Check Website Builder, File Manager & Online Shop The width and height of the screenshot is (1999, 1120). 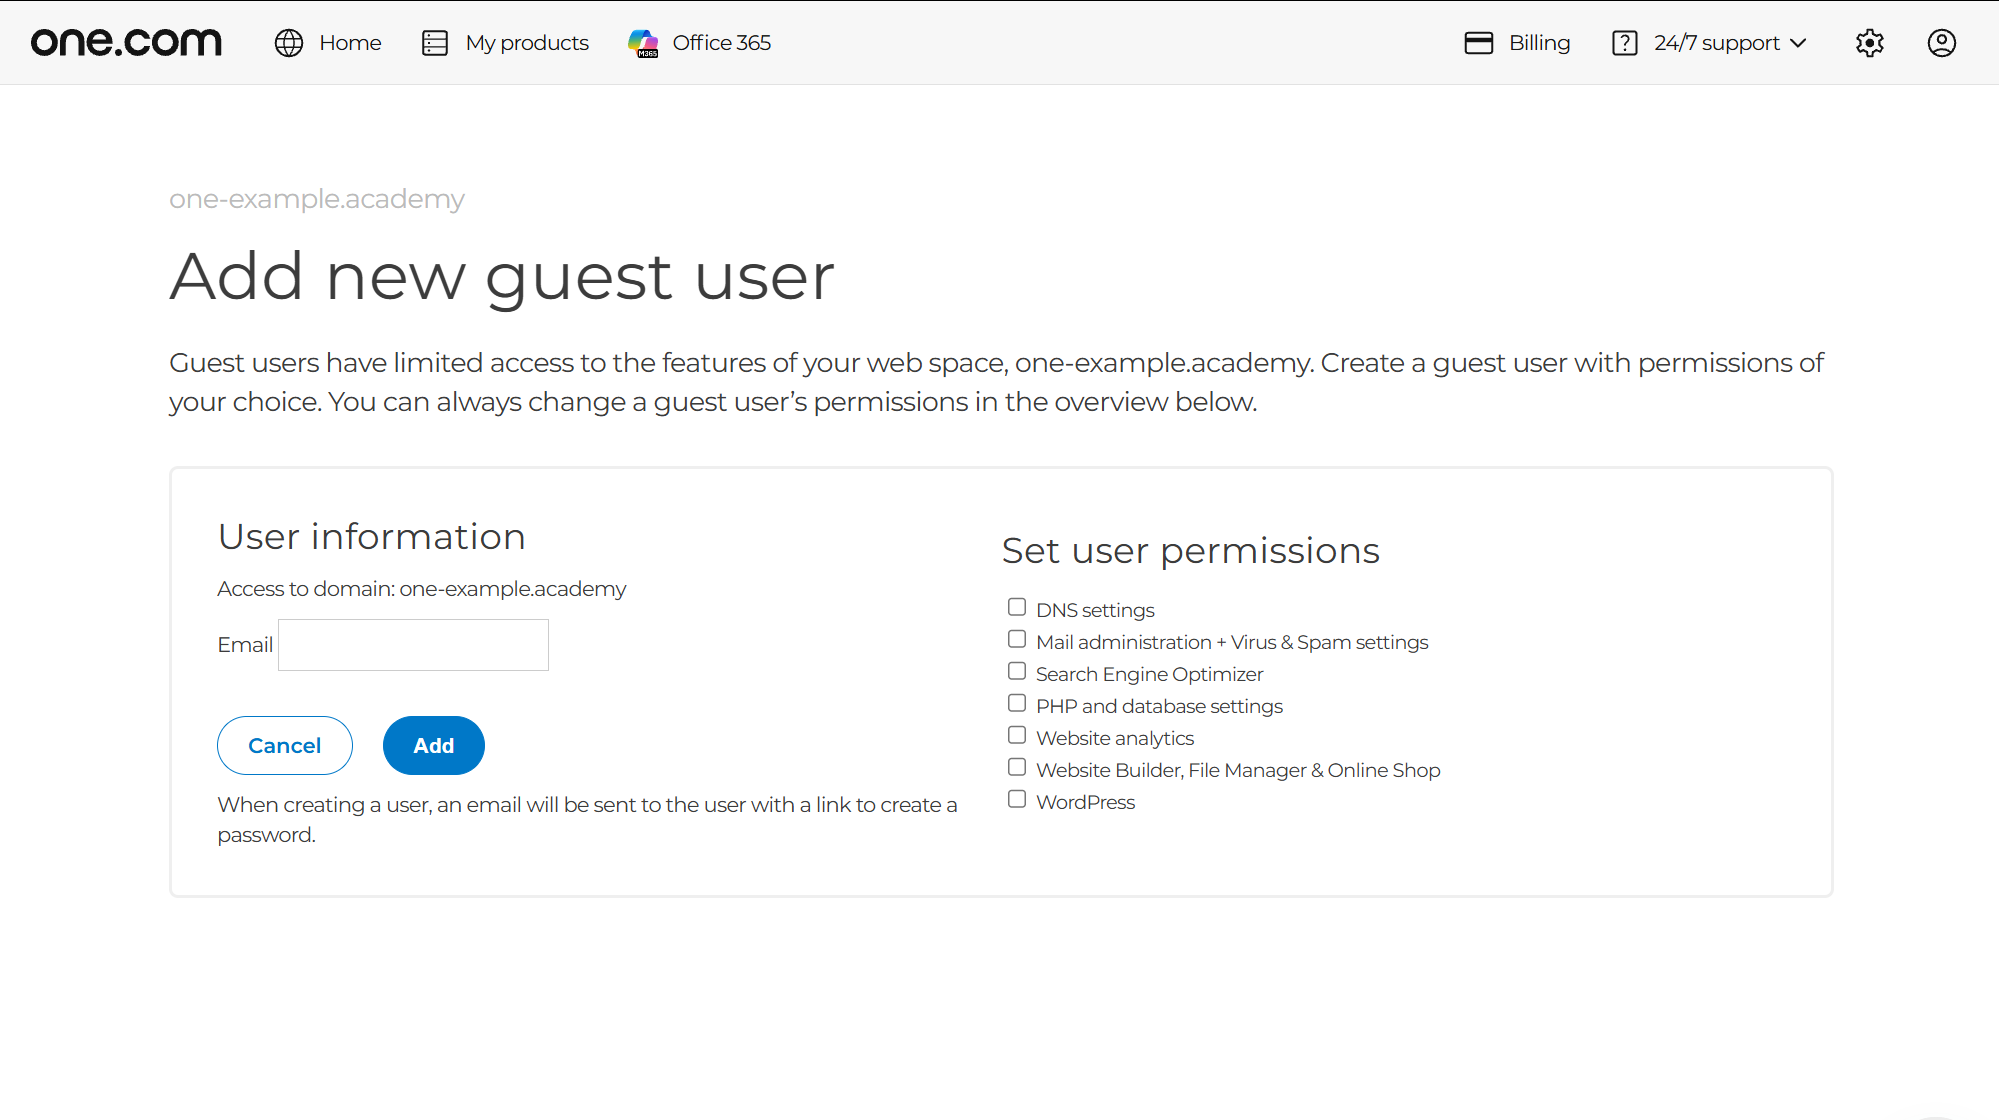(x=1017, y=767)
